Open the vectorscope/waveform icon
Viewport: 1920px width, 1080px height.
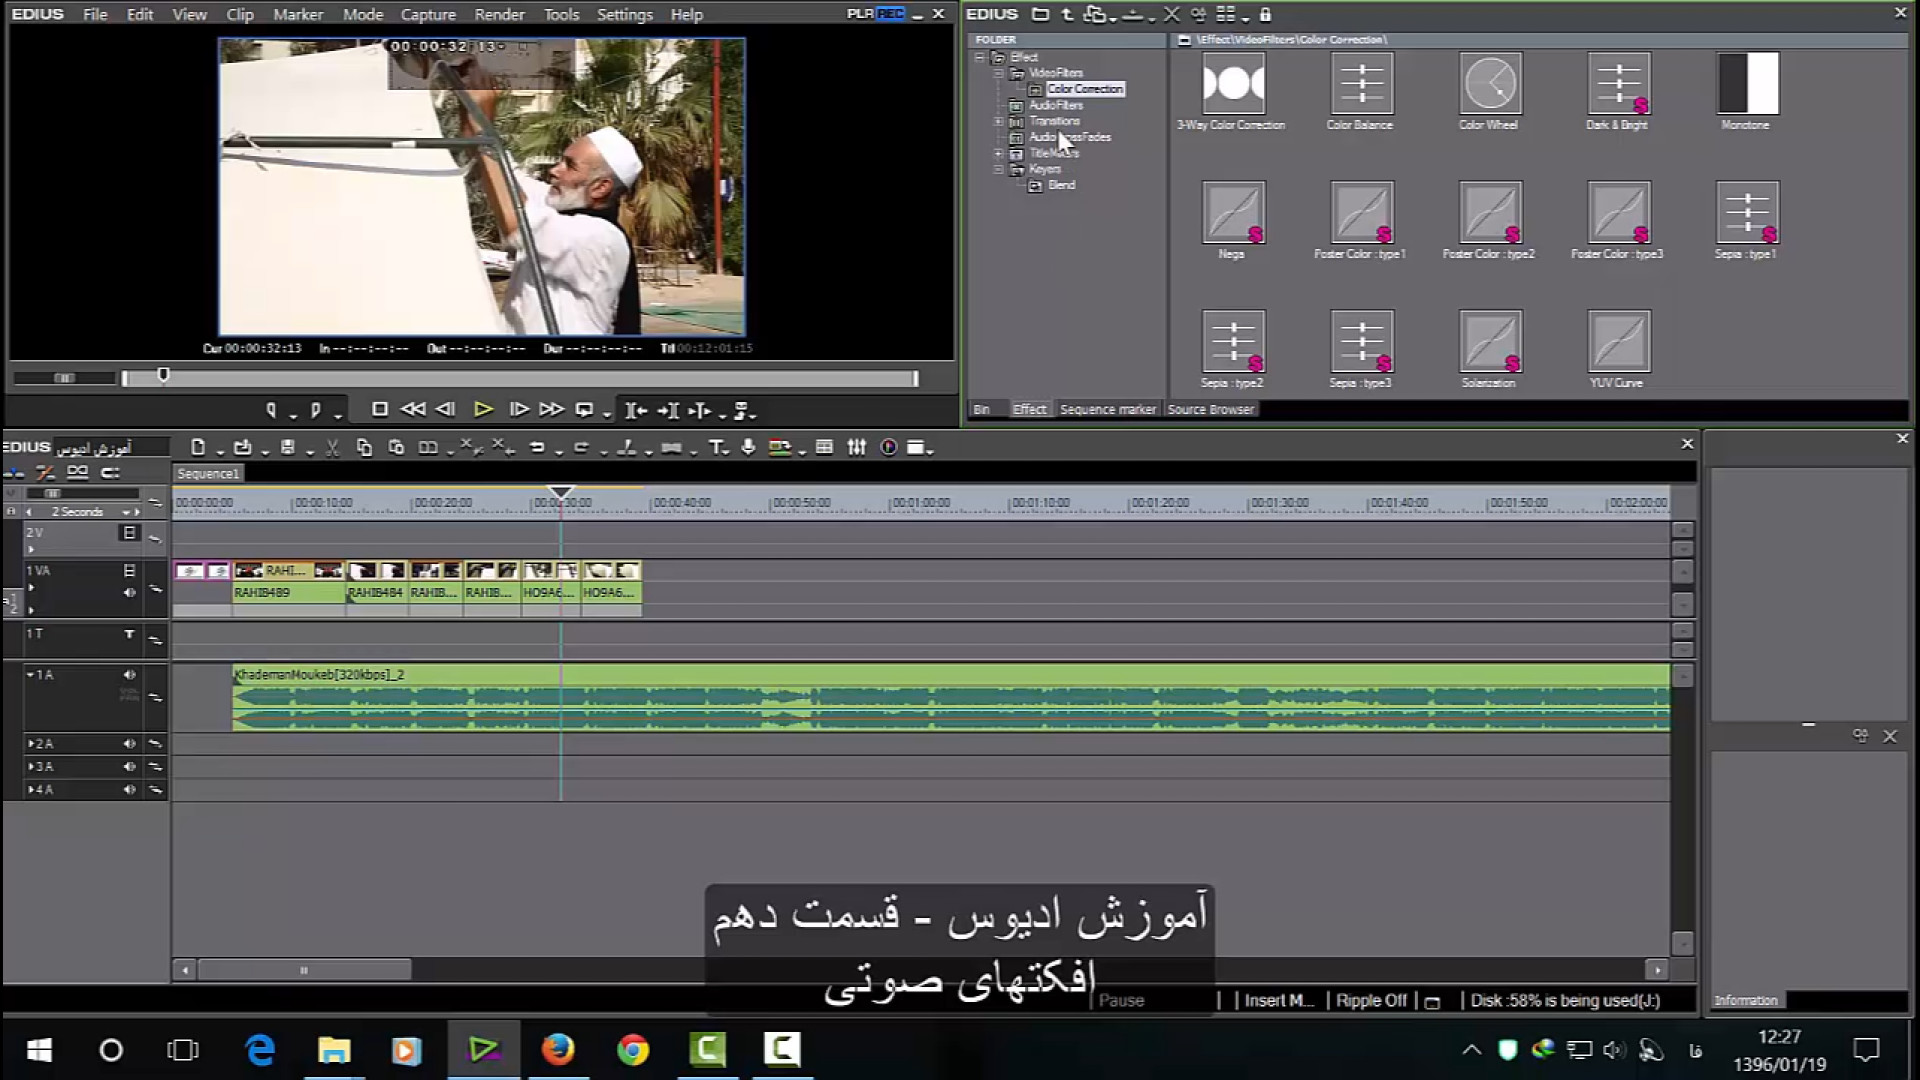pos(888,447)
